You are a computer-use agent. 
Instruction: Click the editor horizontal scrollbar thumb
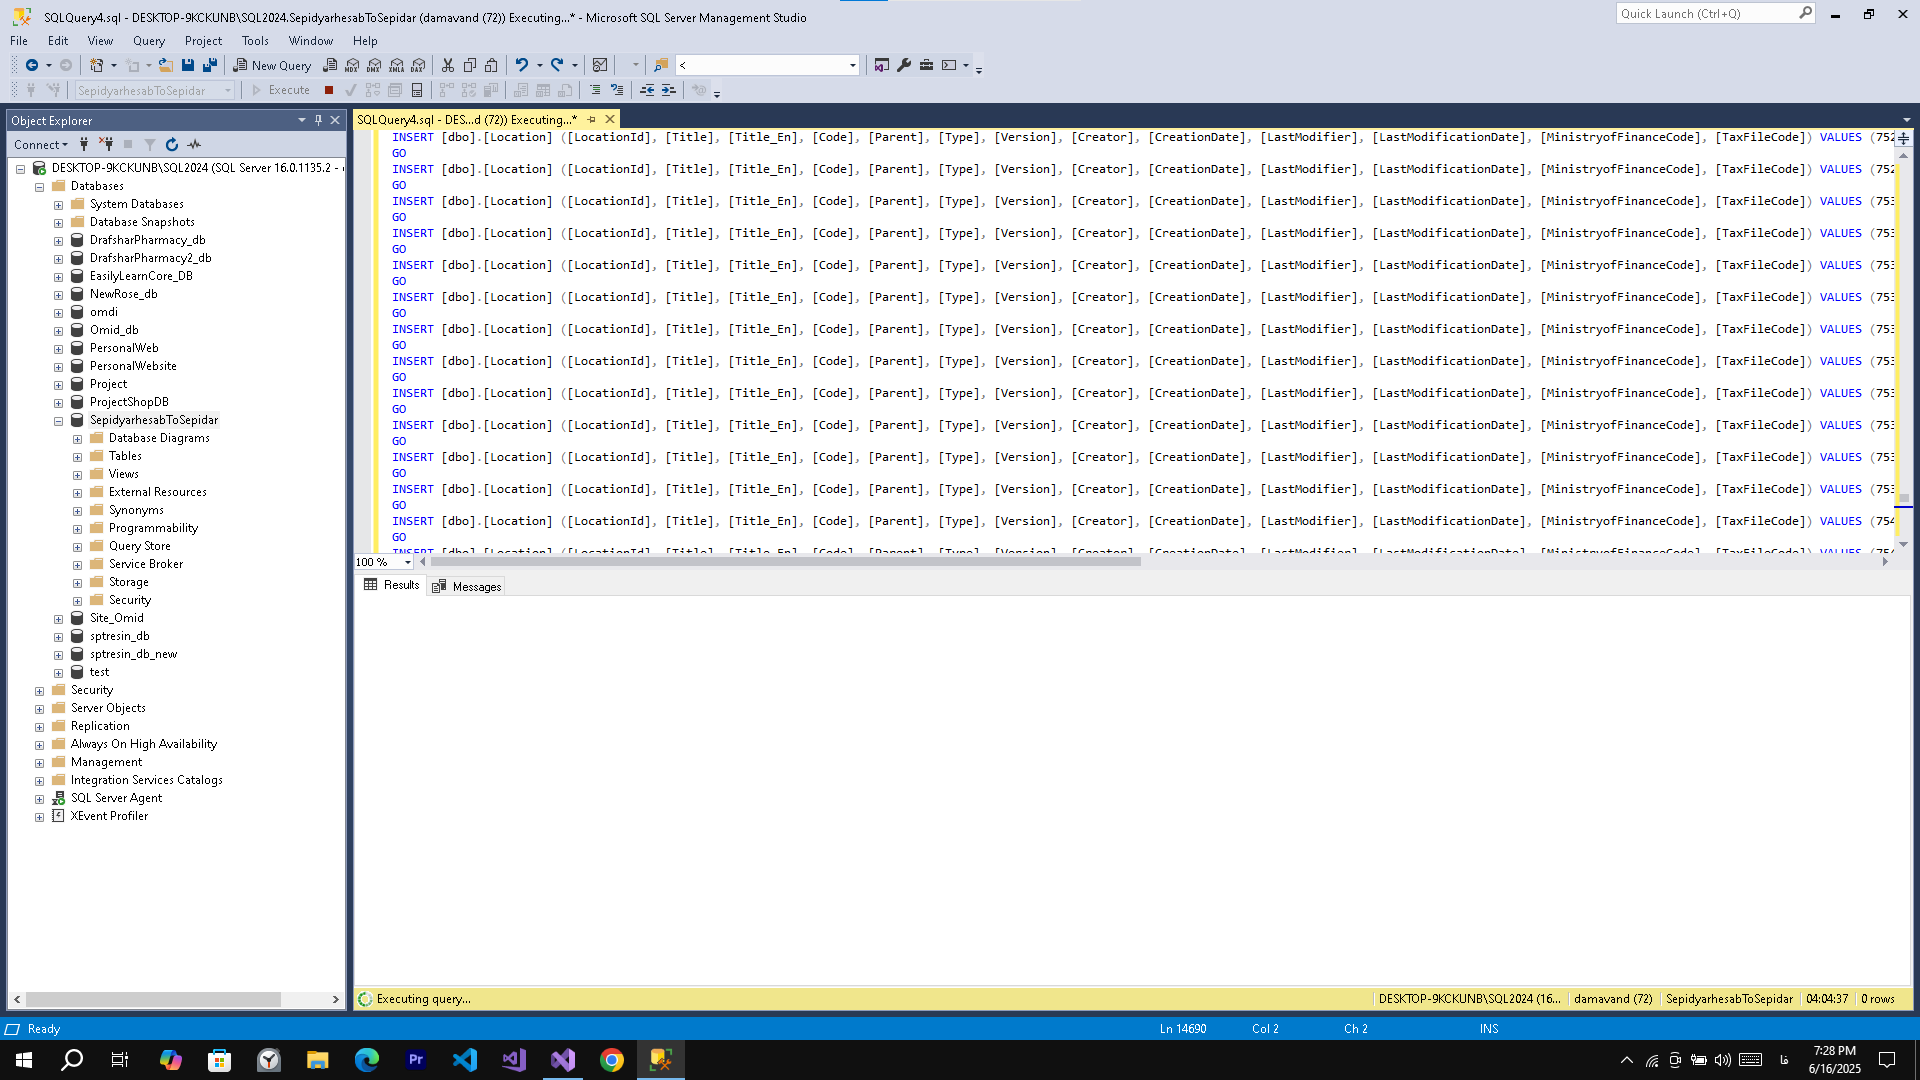pyautogui.click(x=785, y=562)
